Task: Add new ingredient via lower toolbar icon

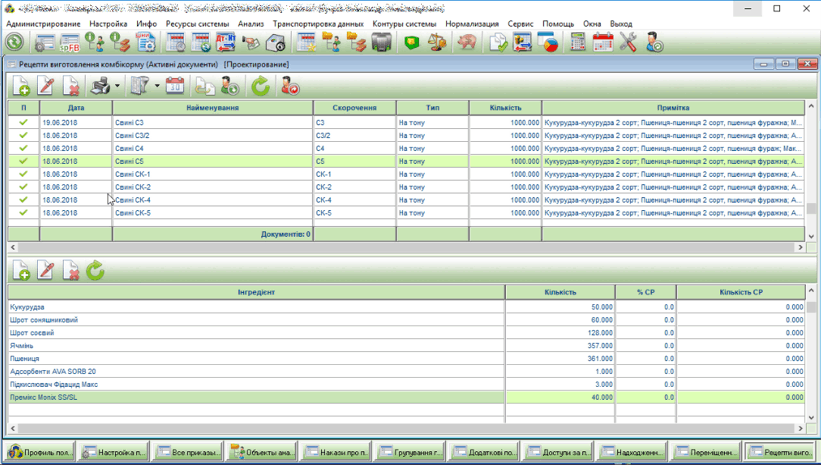Action: click(20, 271)
